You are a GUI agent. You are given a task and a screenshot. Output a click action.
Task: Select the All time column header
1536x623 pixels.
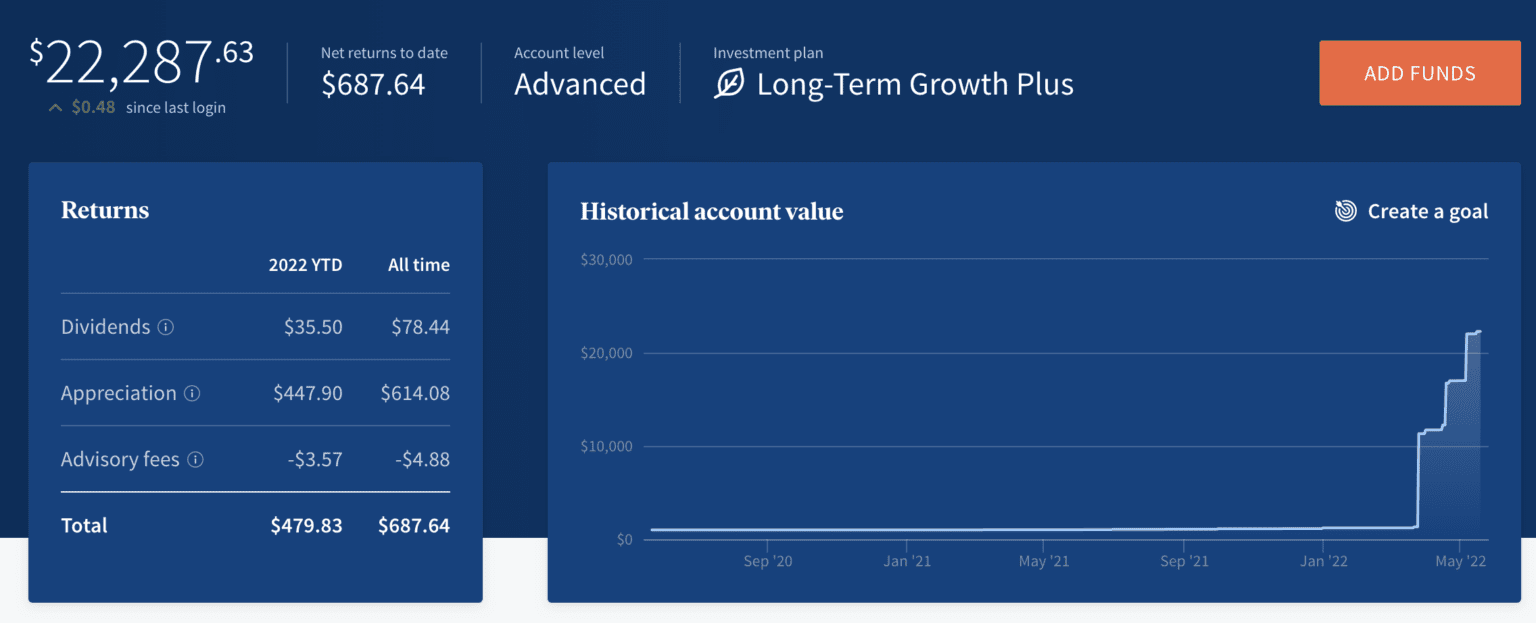(x=418, y=264)
